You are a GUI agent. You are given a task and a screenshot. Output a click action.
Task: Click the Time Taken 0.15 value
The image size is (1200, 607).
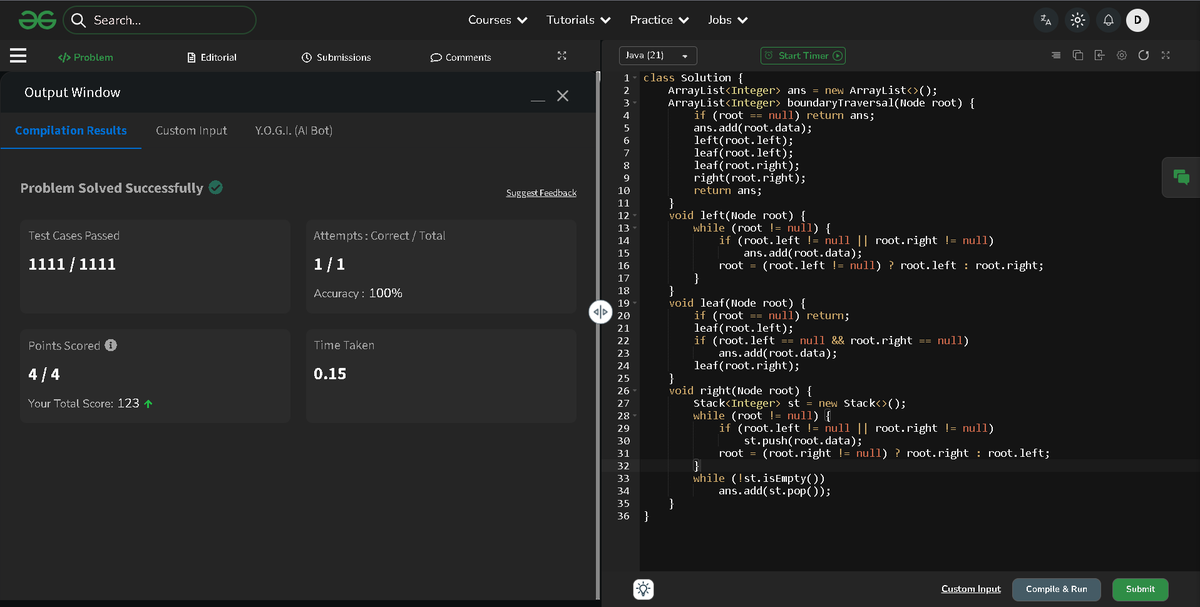point(330,374)
